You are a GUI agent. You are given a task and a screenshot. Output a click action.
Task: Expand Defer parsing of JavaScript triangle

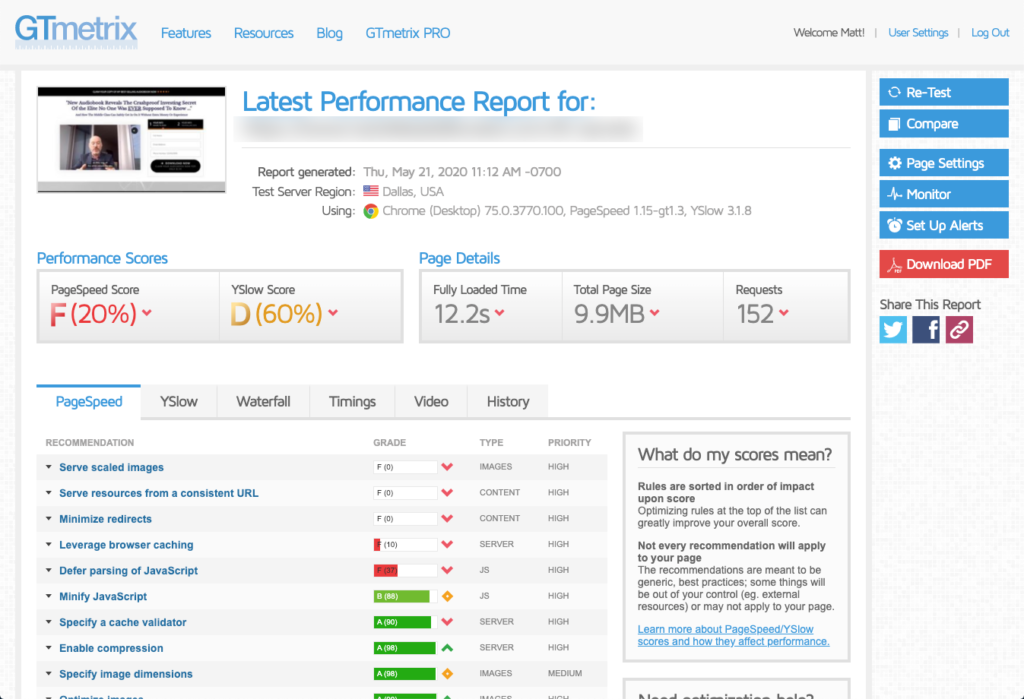pos(48,570)
